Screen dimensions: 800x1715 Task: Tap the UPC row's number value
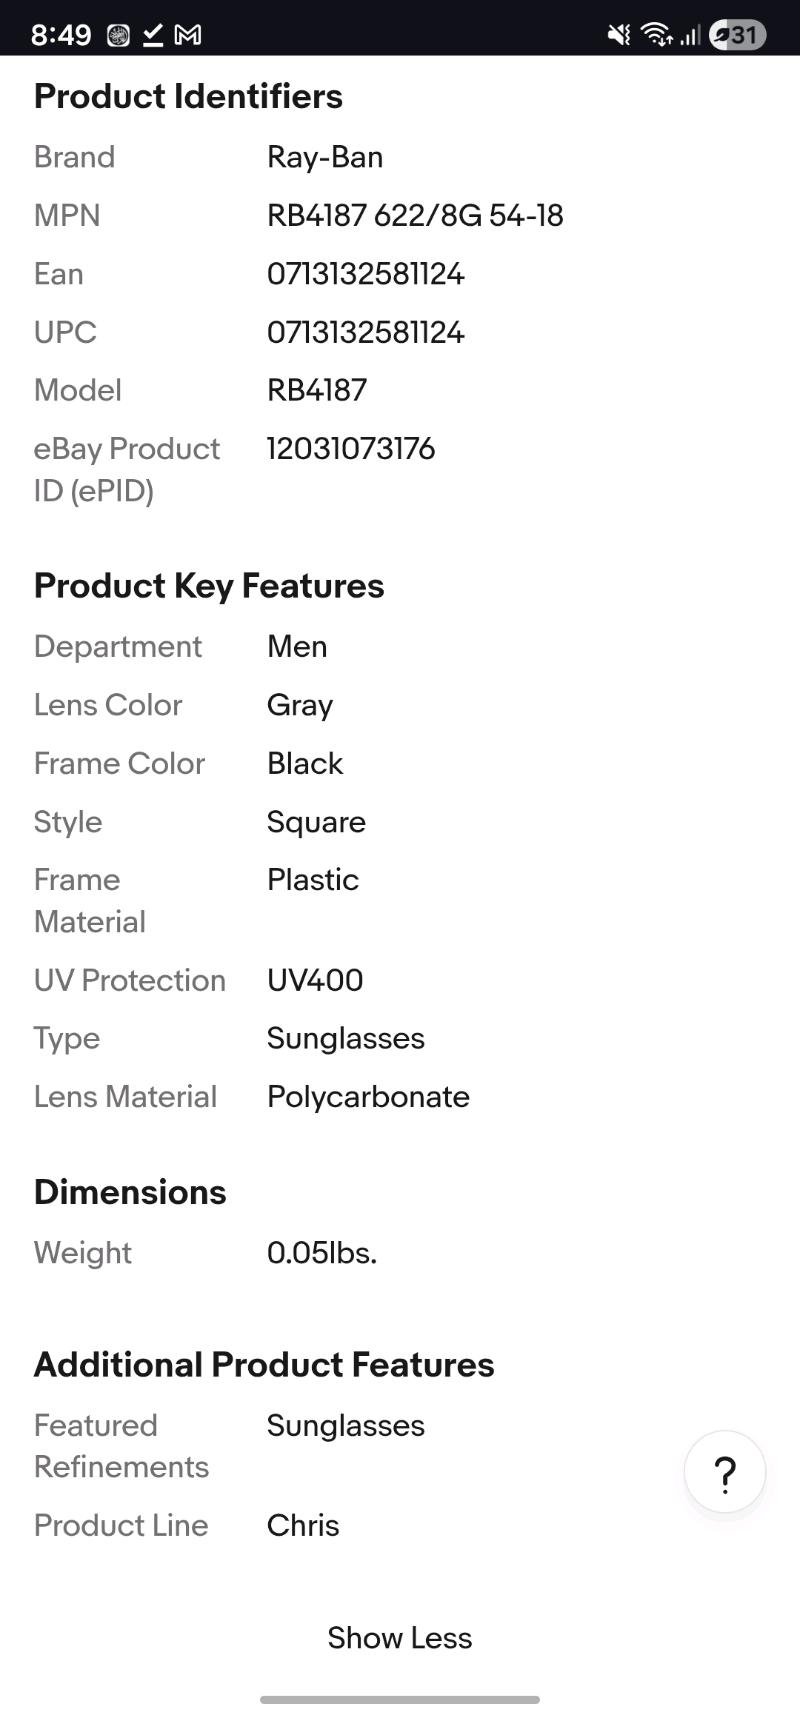pyautogui.click(x=365, y=332)
